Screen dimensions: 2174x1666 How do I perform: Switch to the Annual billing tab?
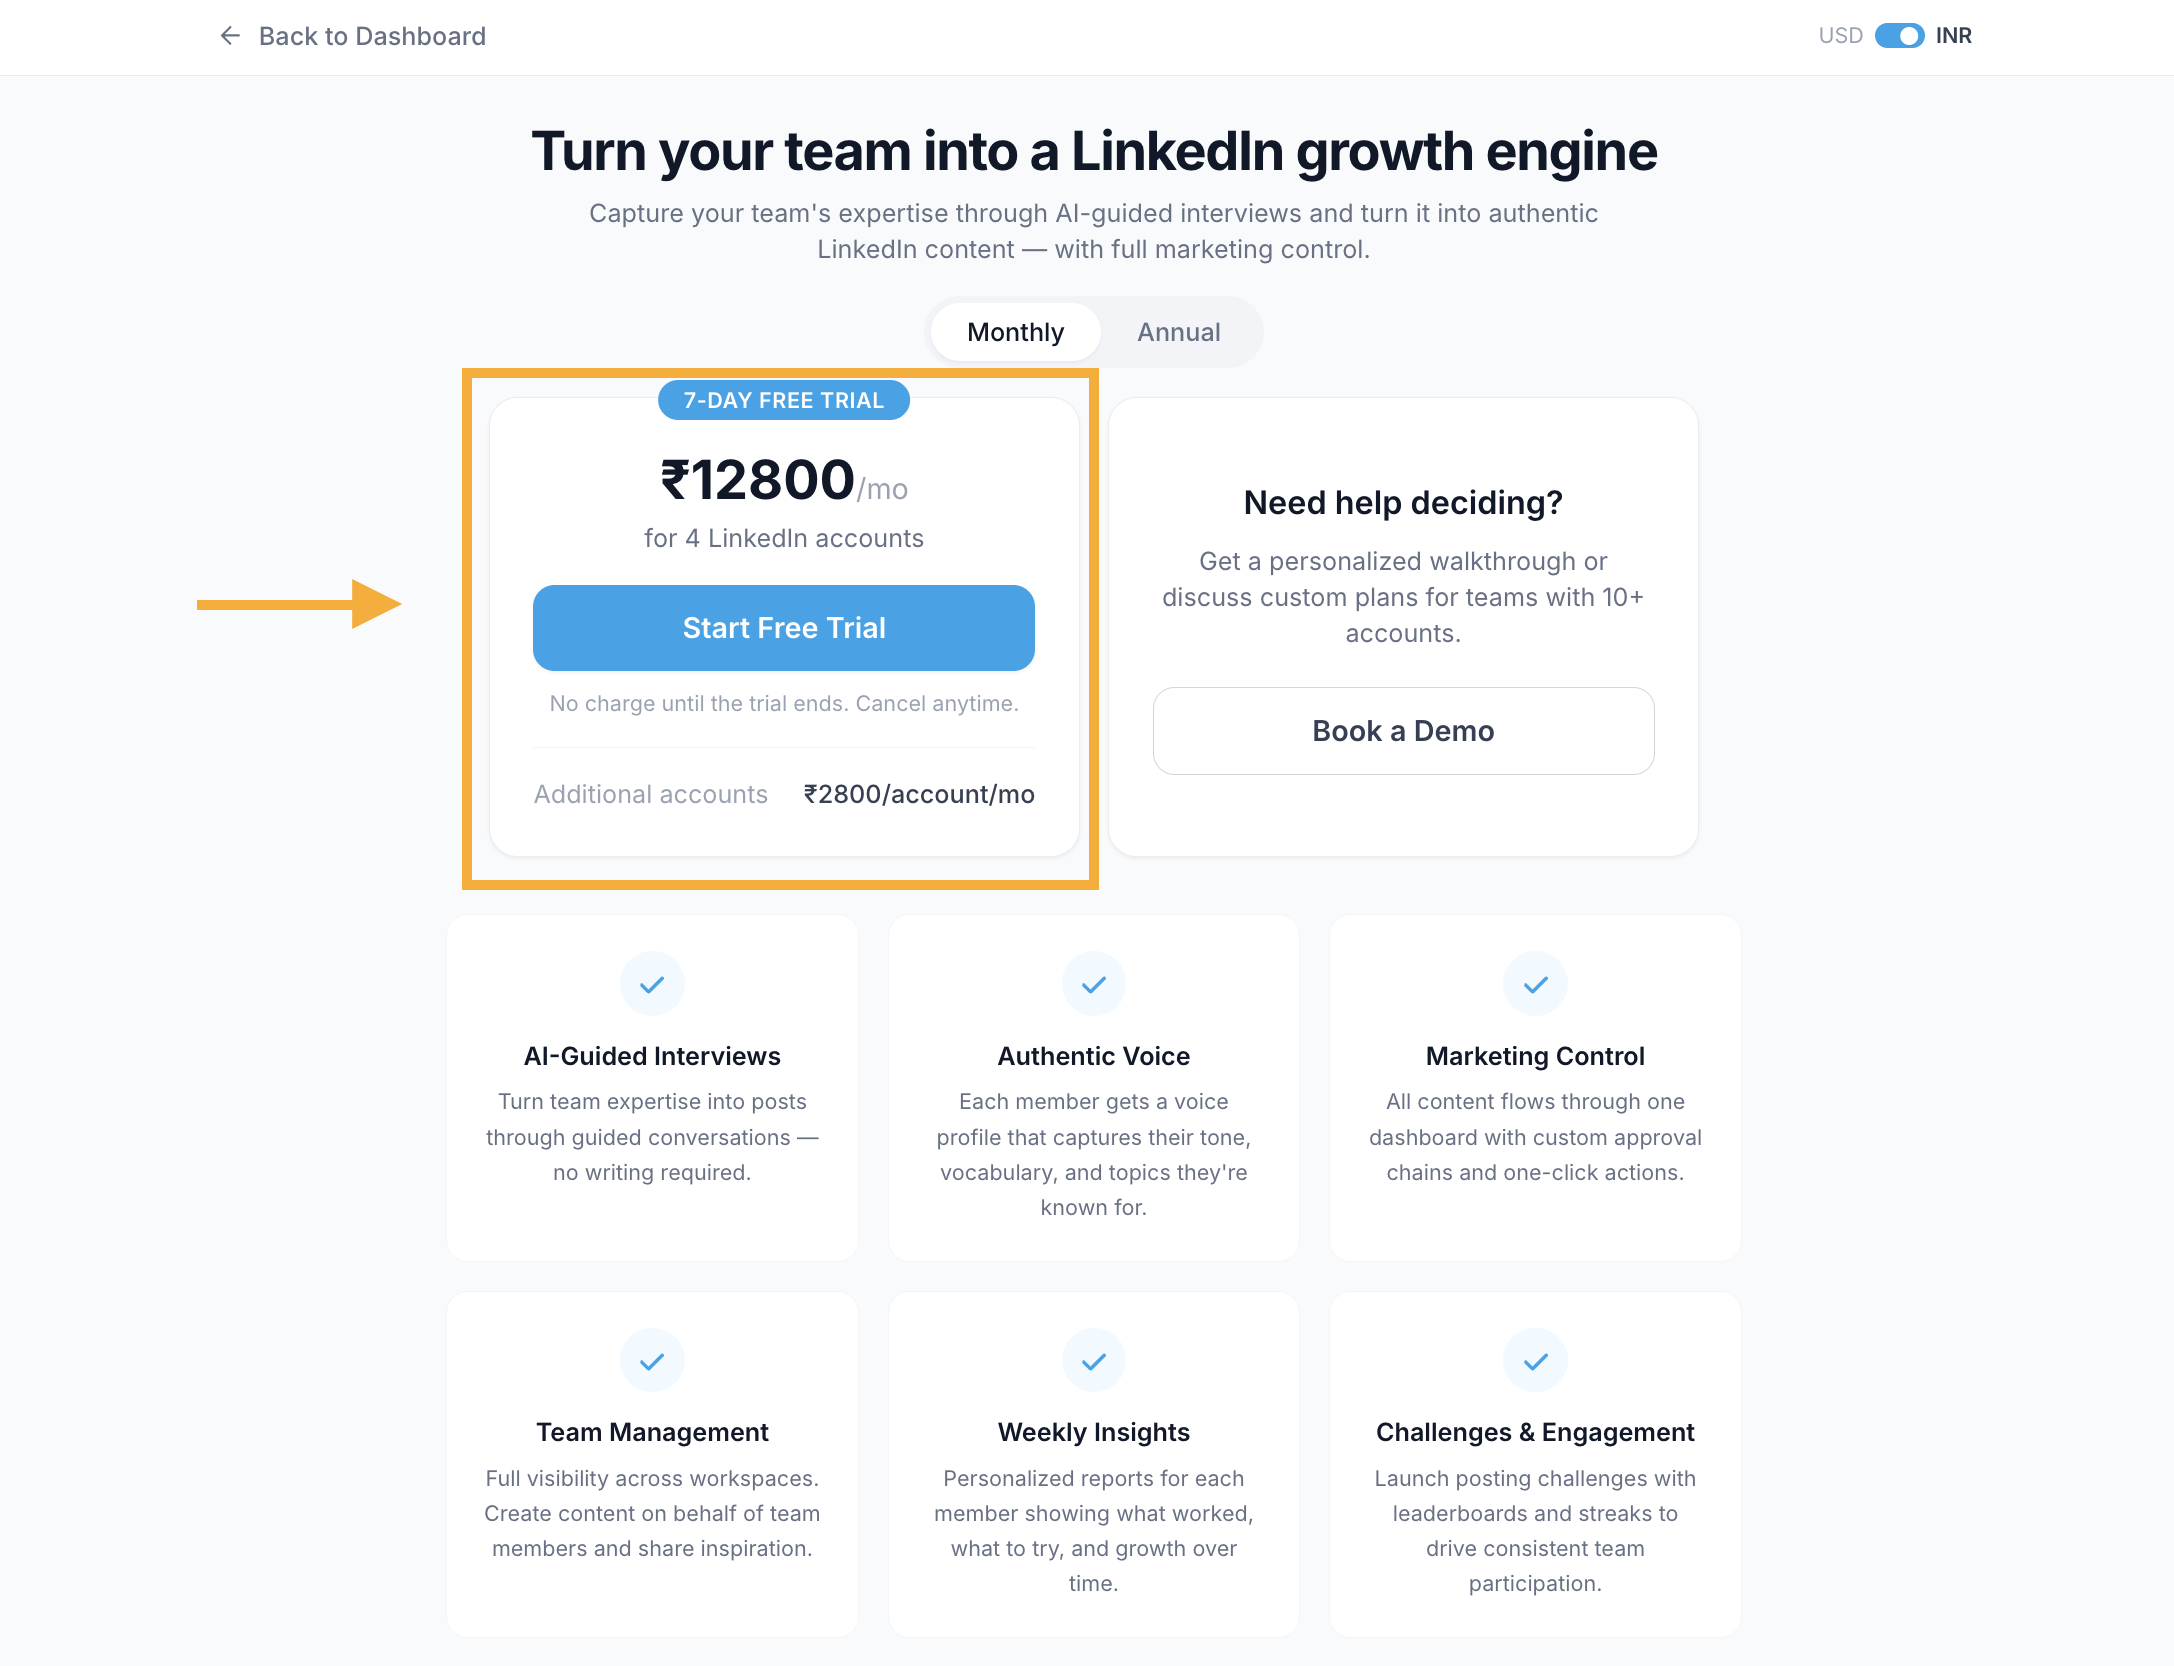1179,332
